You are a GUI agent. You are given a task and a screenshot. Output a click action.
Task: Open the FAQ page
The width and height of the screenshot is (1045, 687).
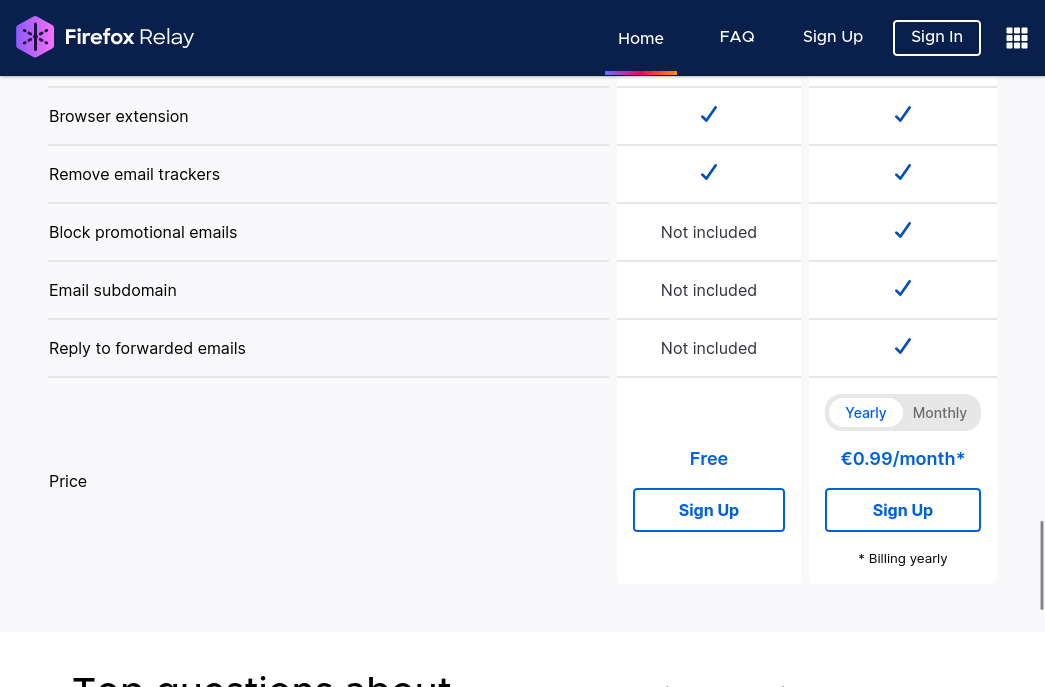coord(737,36)
